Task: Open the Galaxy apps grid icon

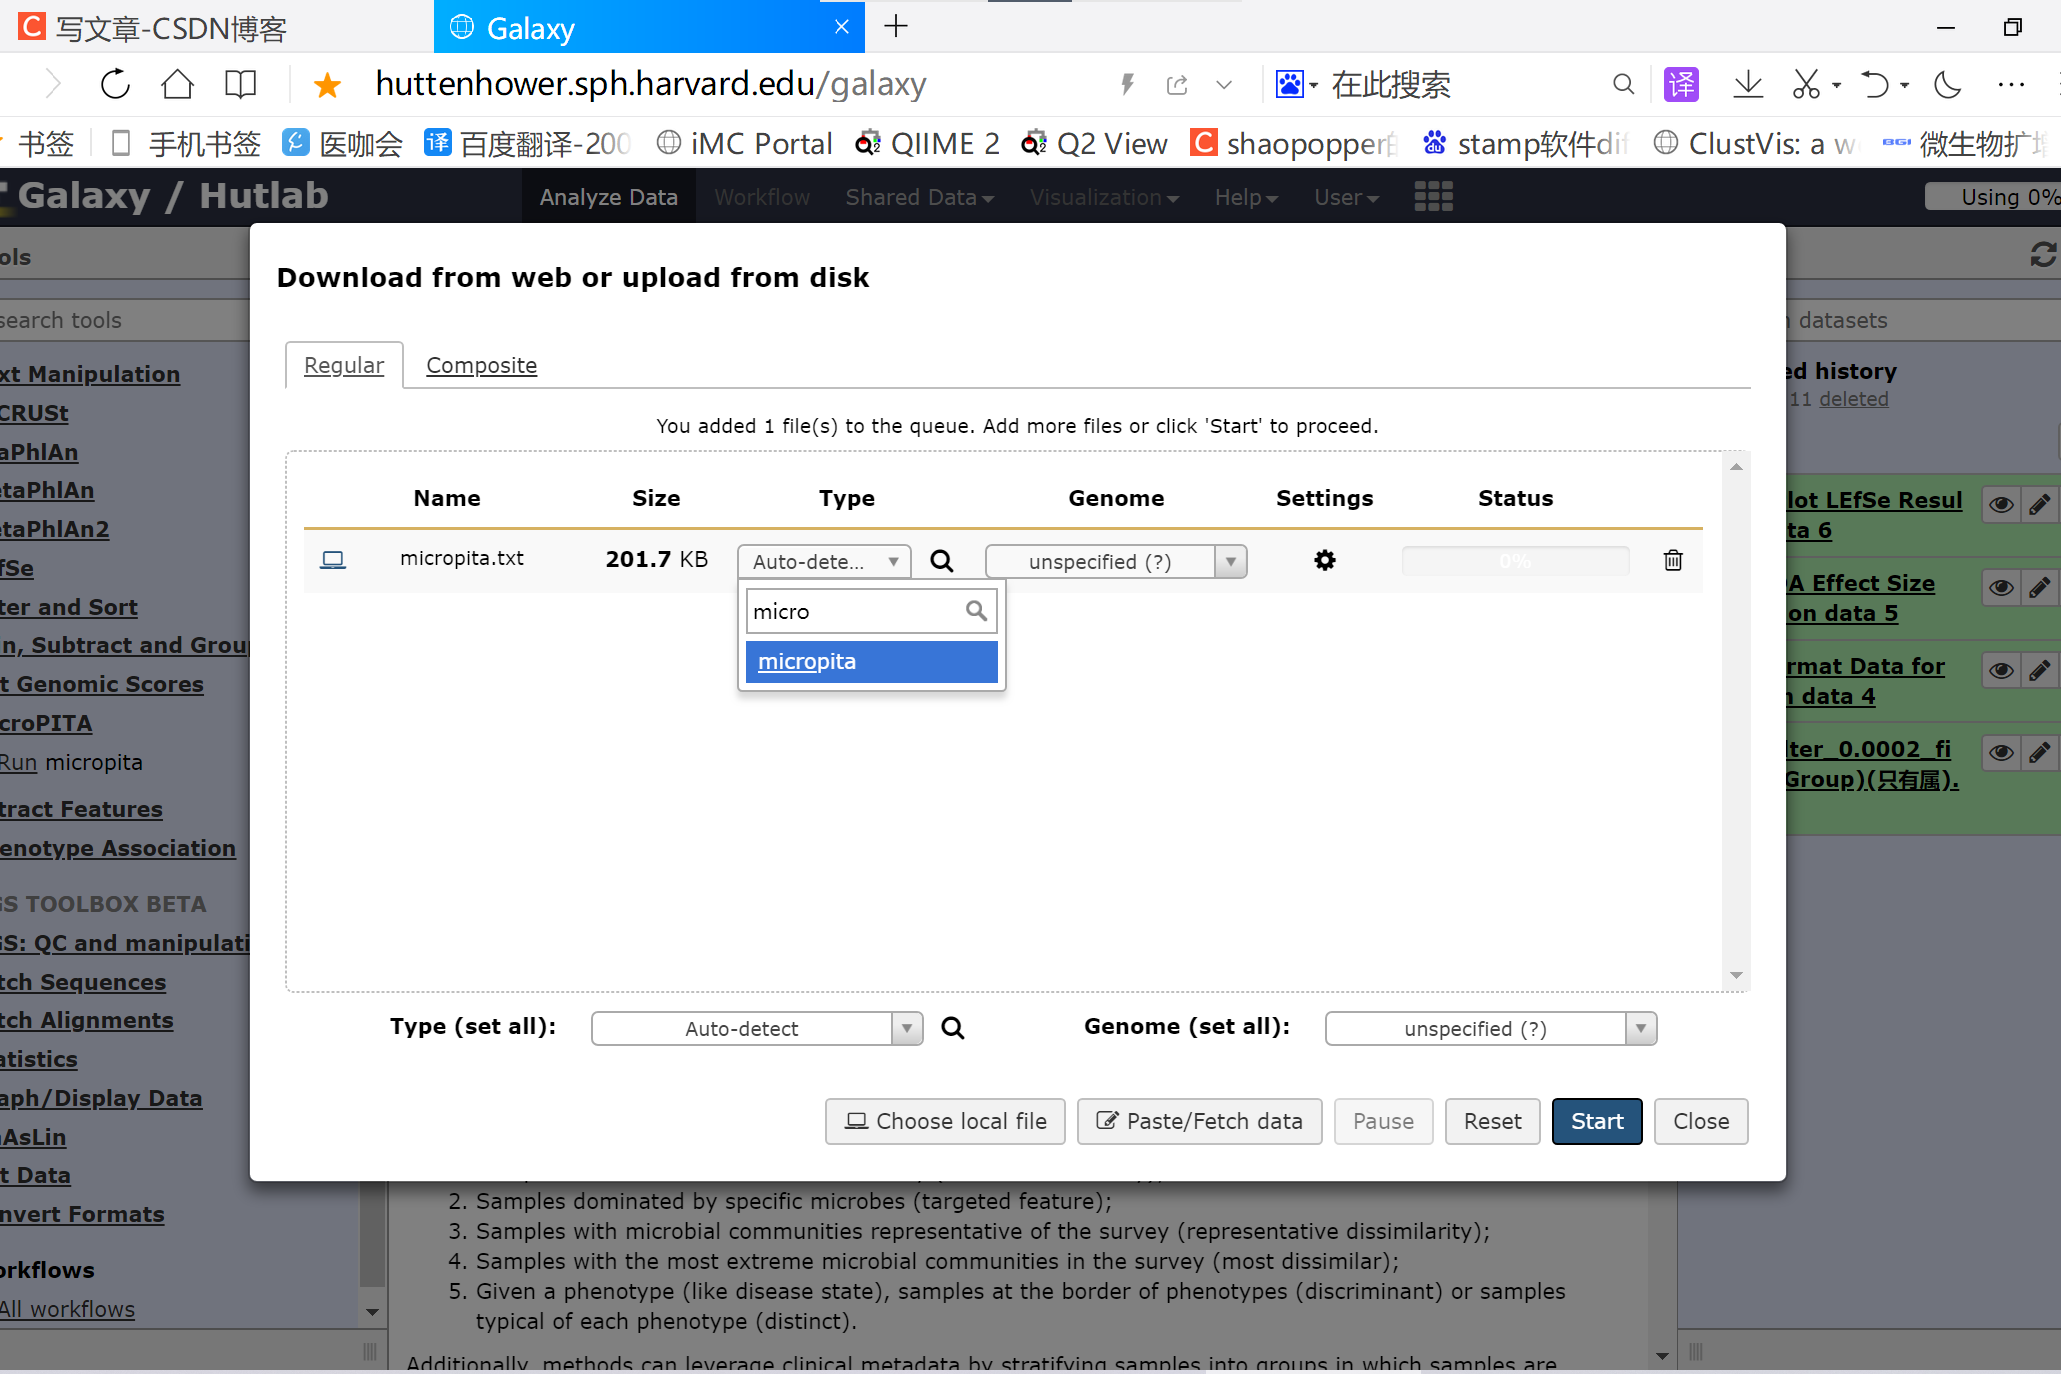Action: click(x=1433, y=196)
